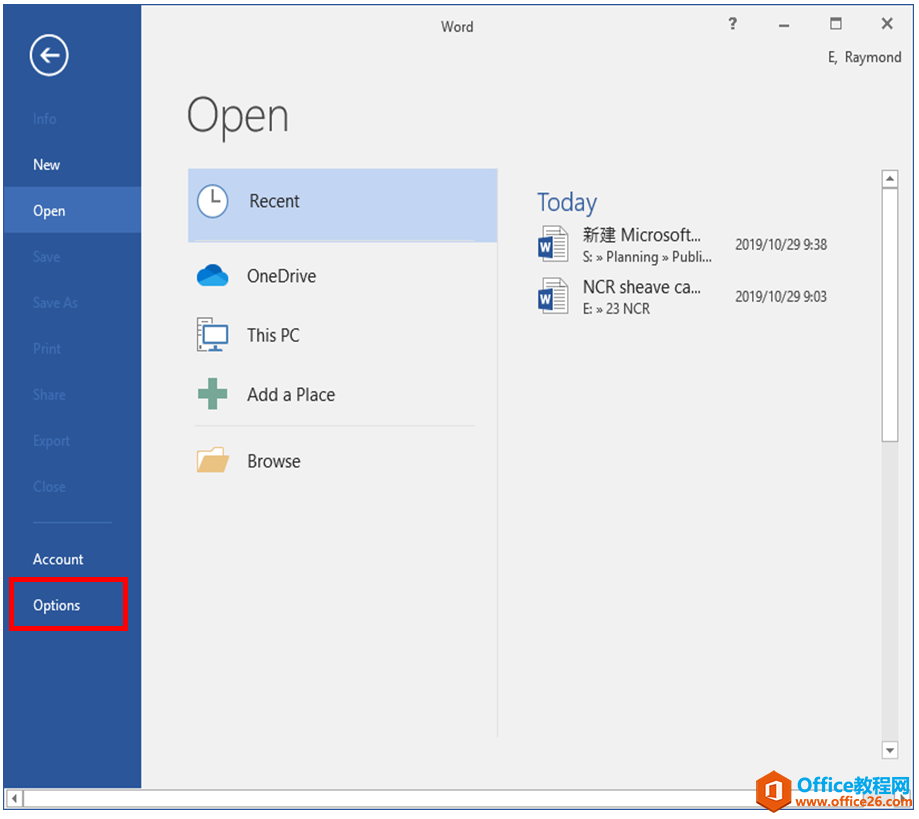Image resolution: width=919 pixels, height=819 pixels.
Task: Click the Recent clock icon
Action: tap(212, 201)
